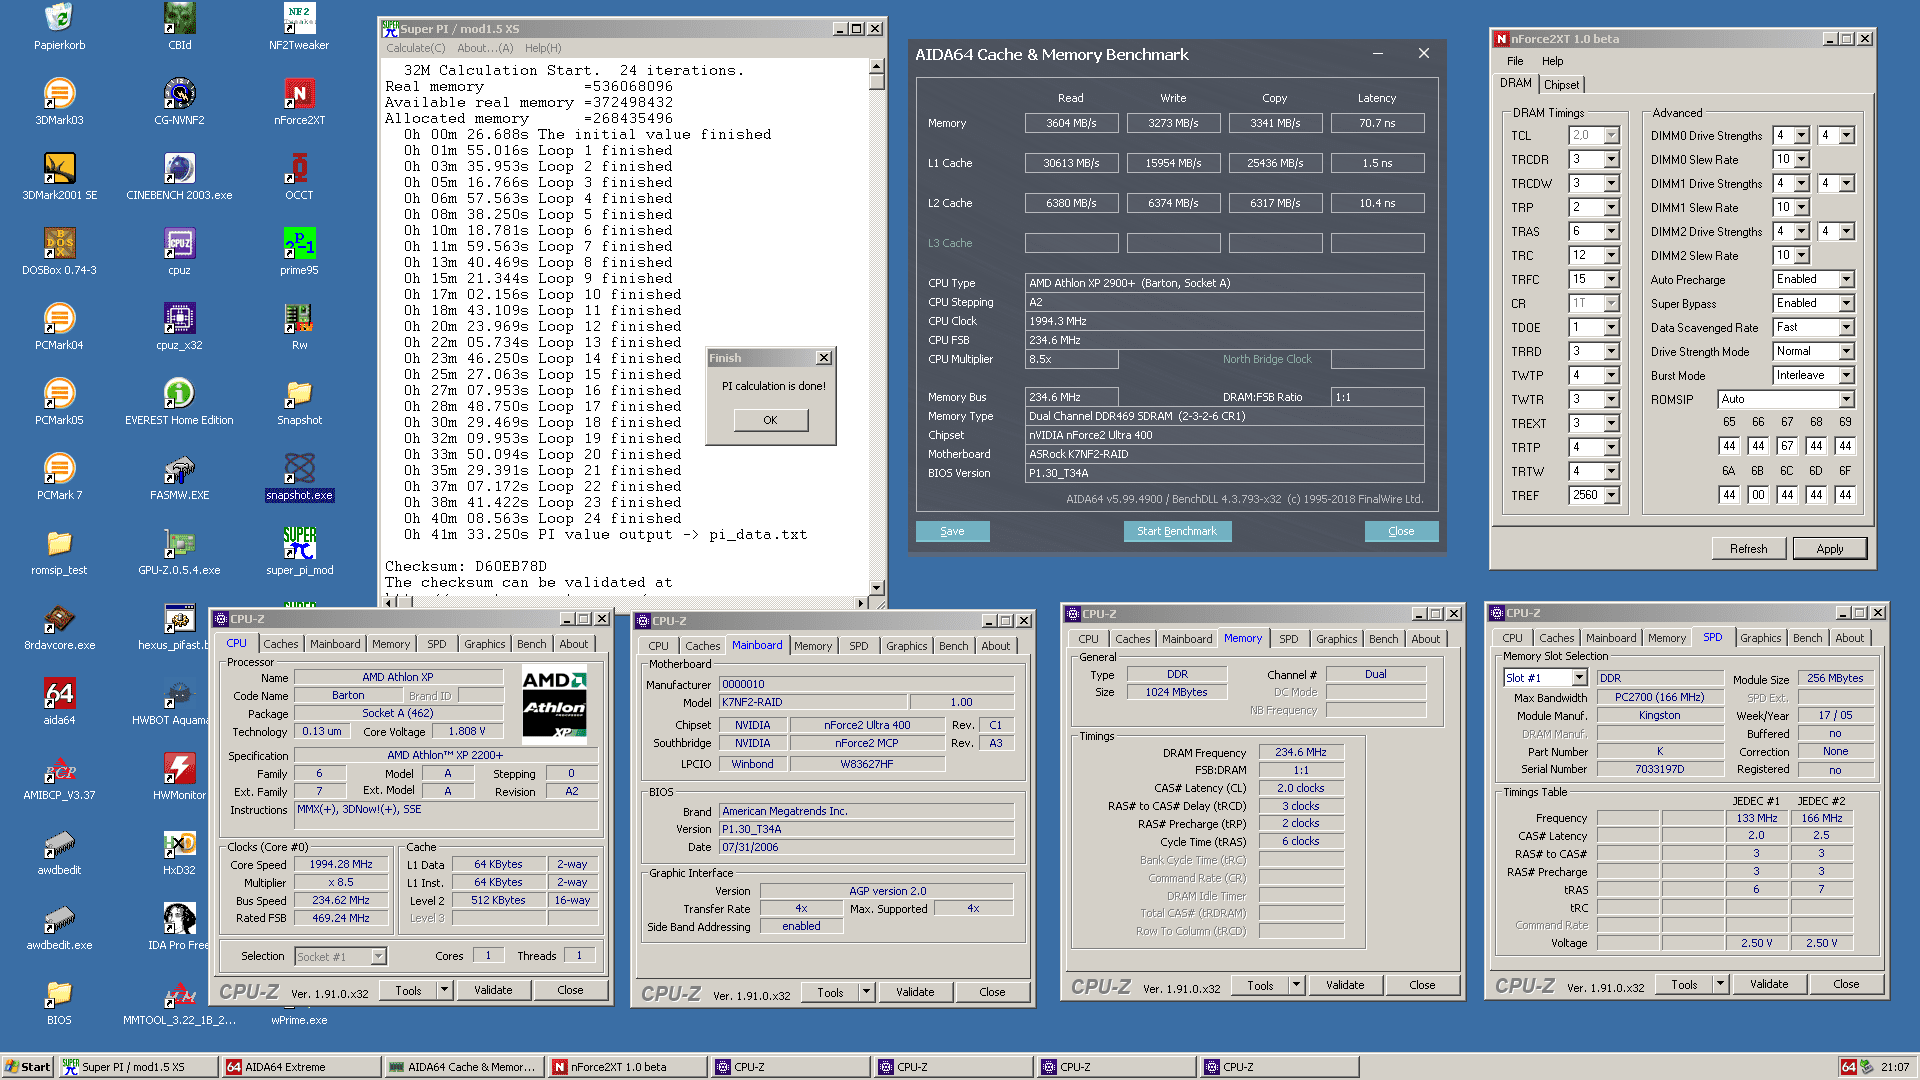Expand Burst Mode Interleave dropdown
This screenshot has width=1920, height=1080.
pos(1846,376)
